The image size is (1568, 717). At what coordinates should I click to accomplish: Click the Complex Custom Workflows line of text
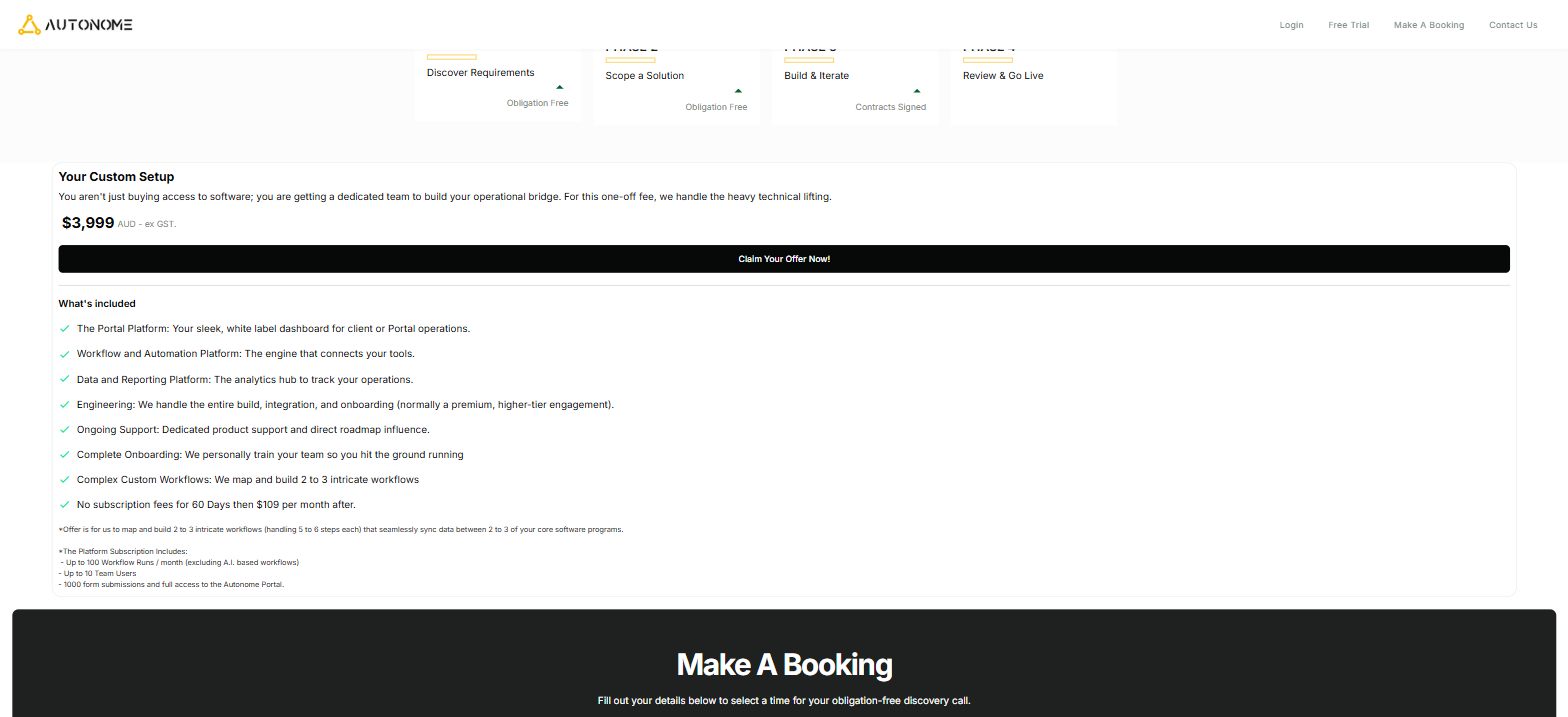click(x=248, y=480)
